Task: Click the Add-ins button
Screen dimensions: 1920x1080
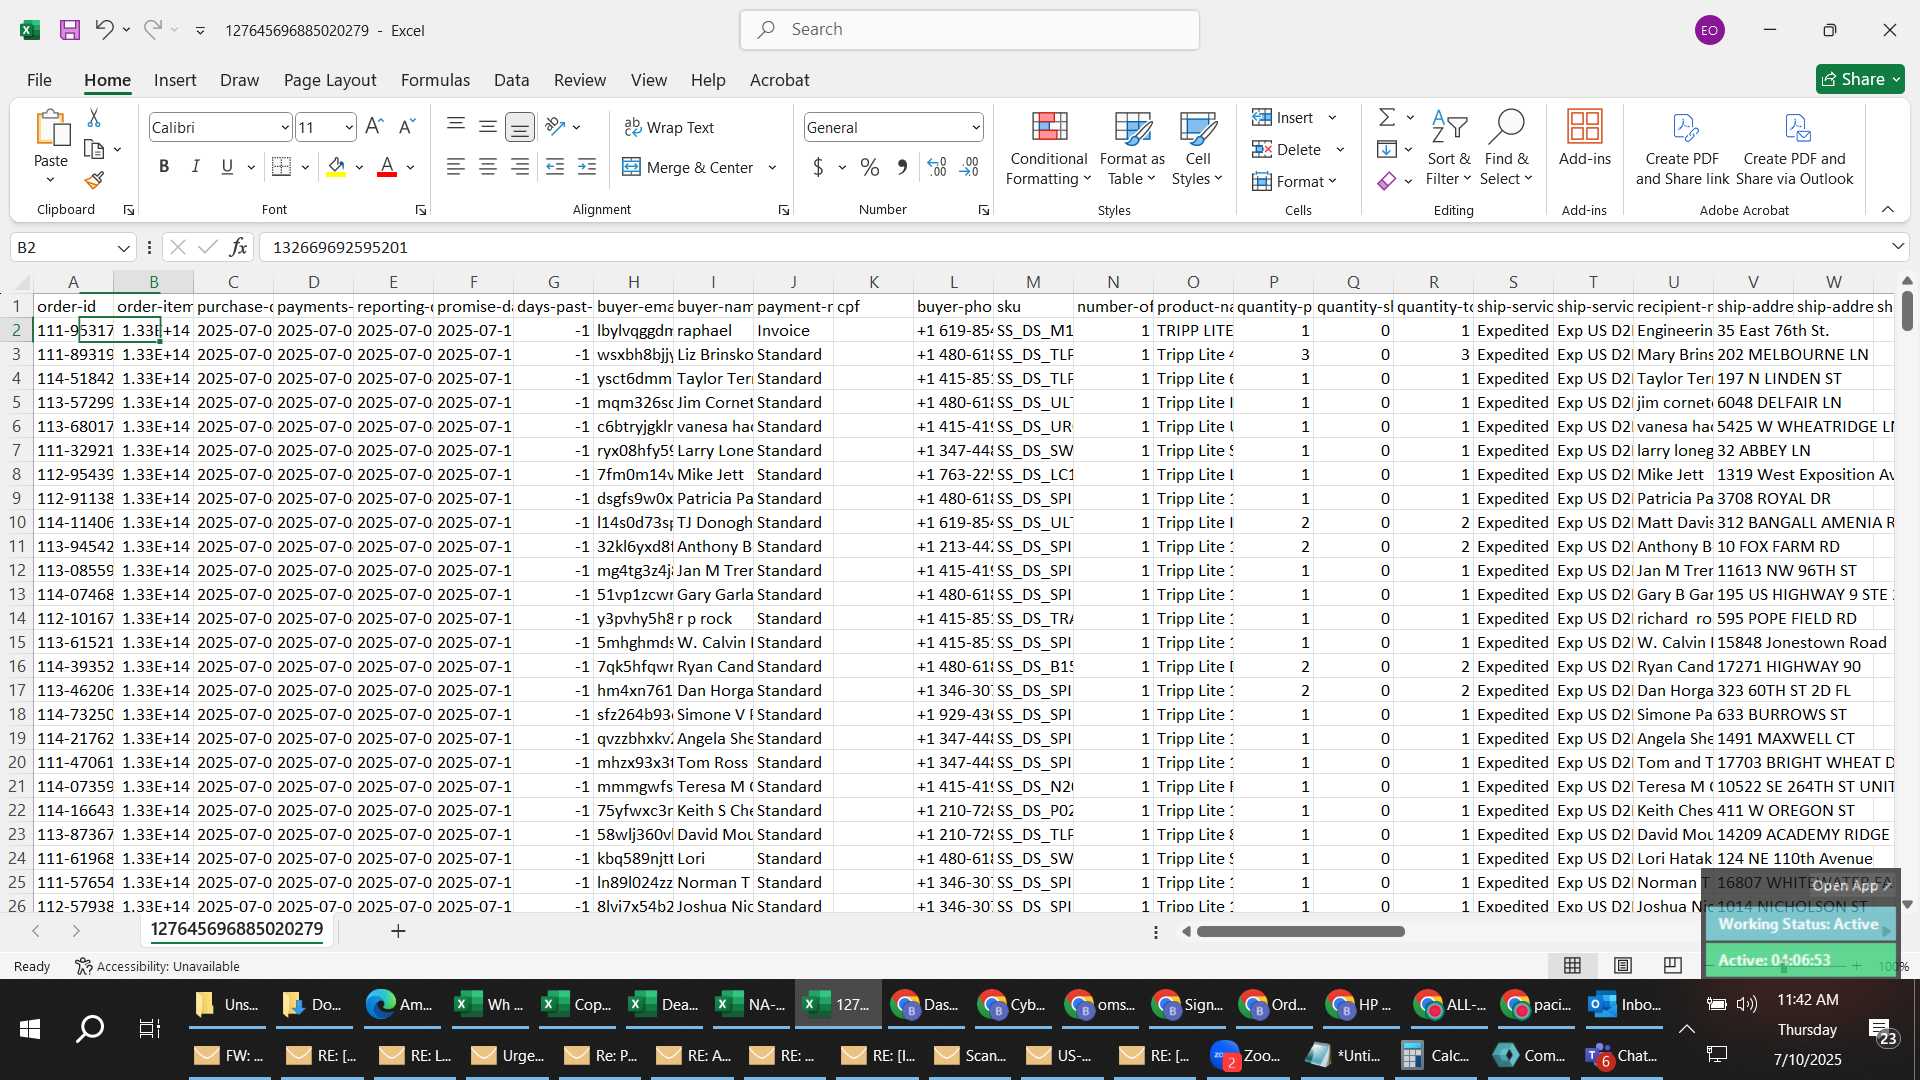Action: [1585, 138]
